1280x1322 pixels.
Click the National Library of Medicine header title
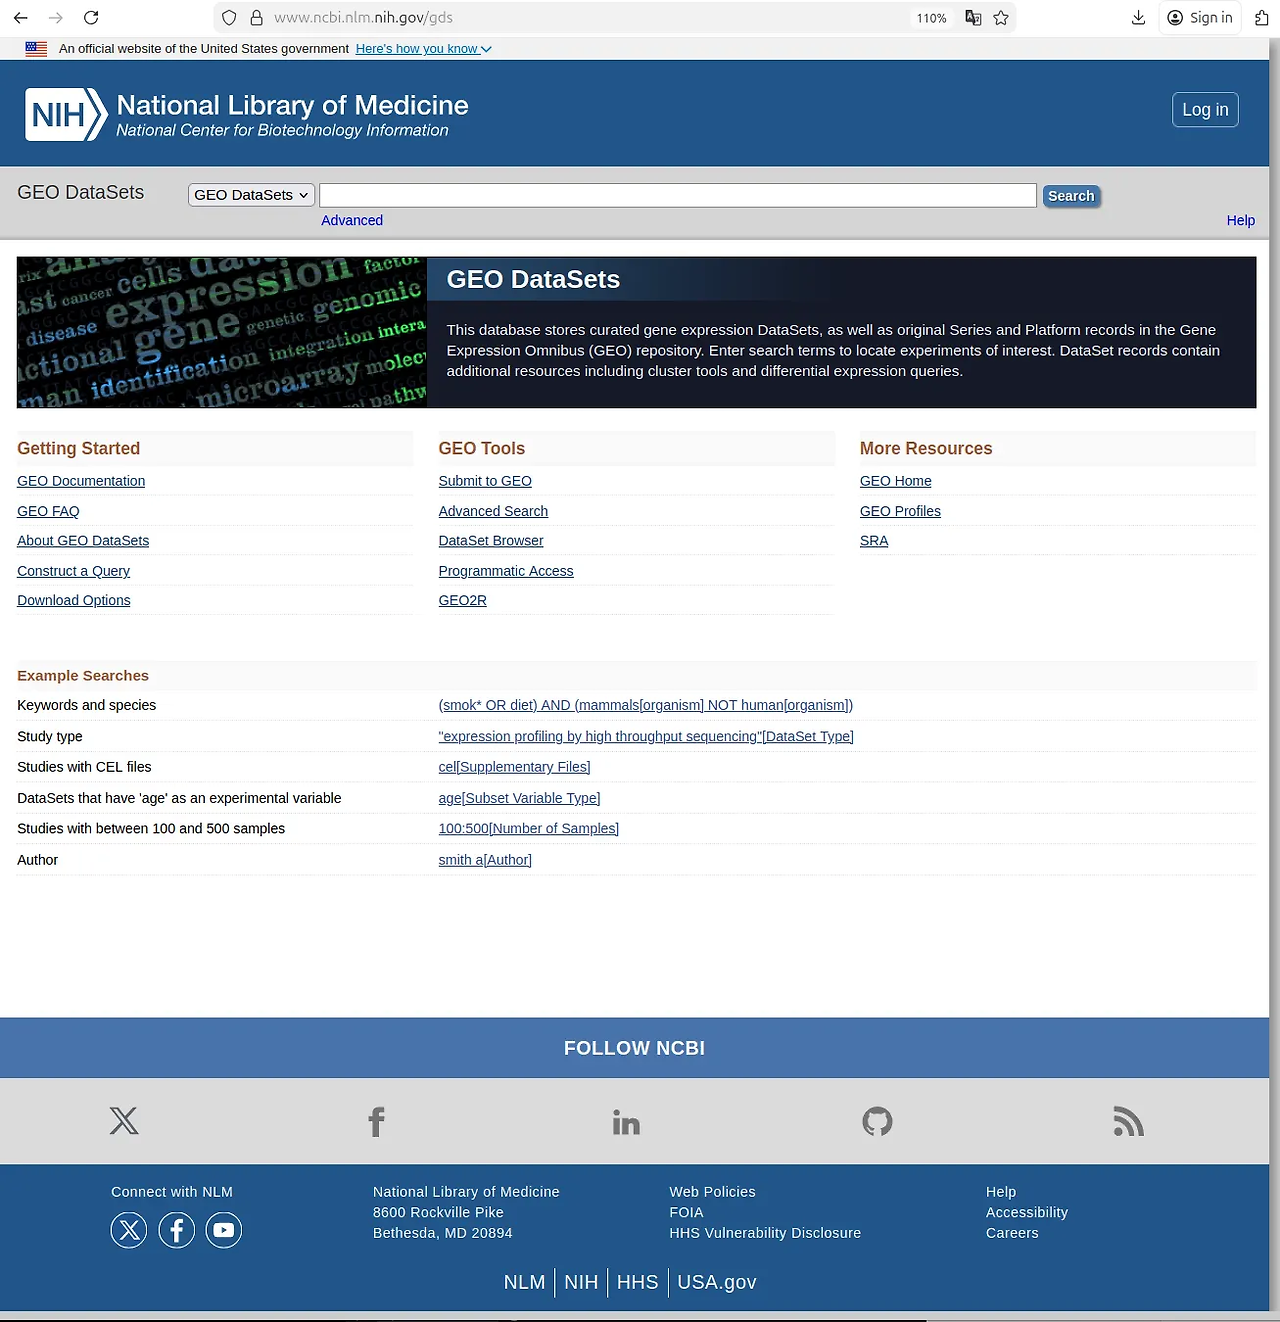click(292, 105)
